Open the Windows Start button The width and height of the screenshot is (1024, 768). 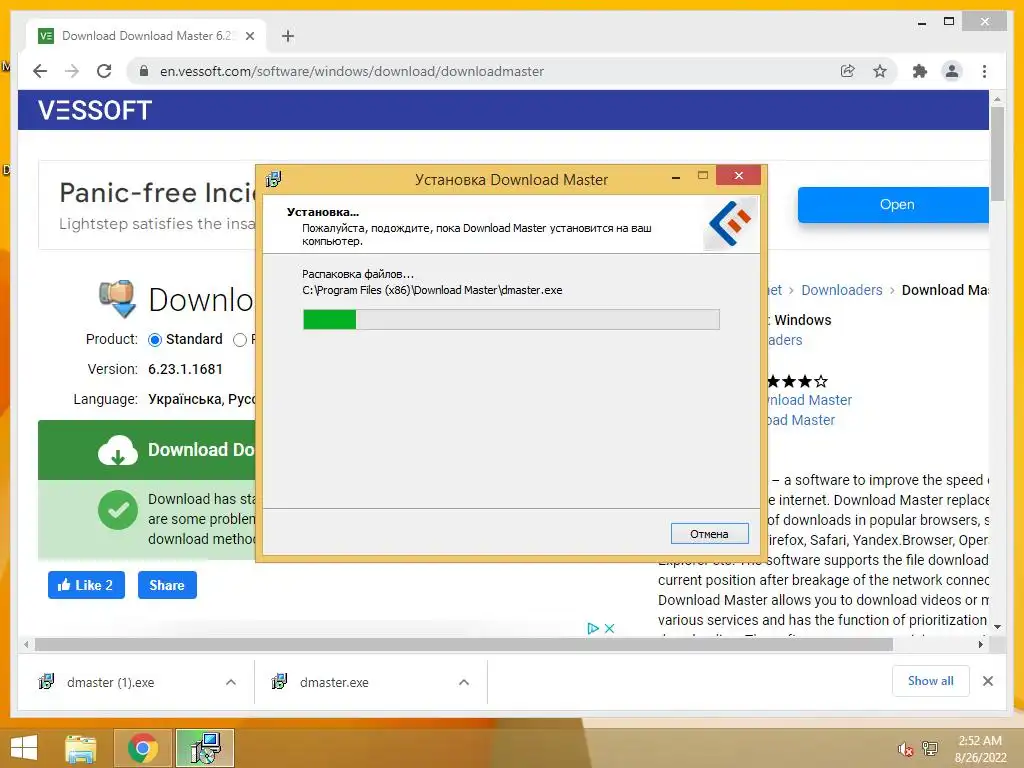(x=24, y=748)
